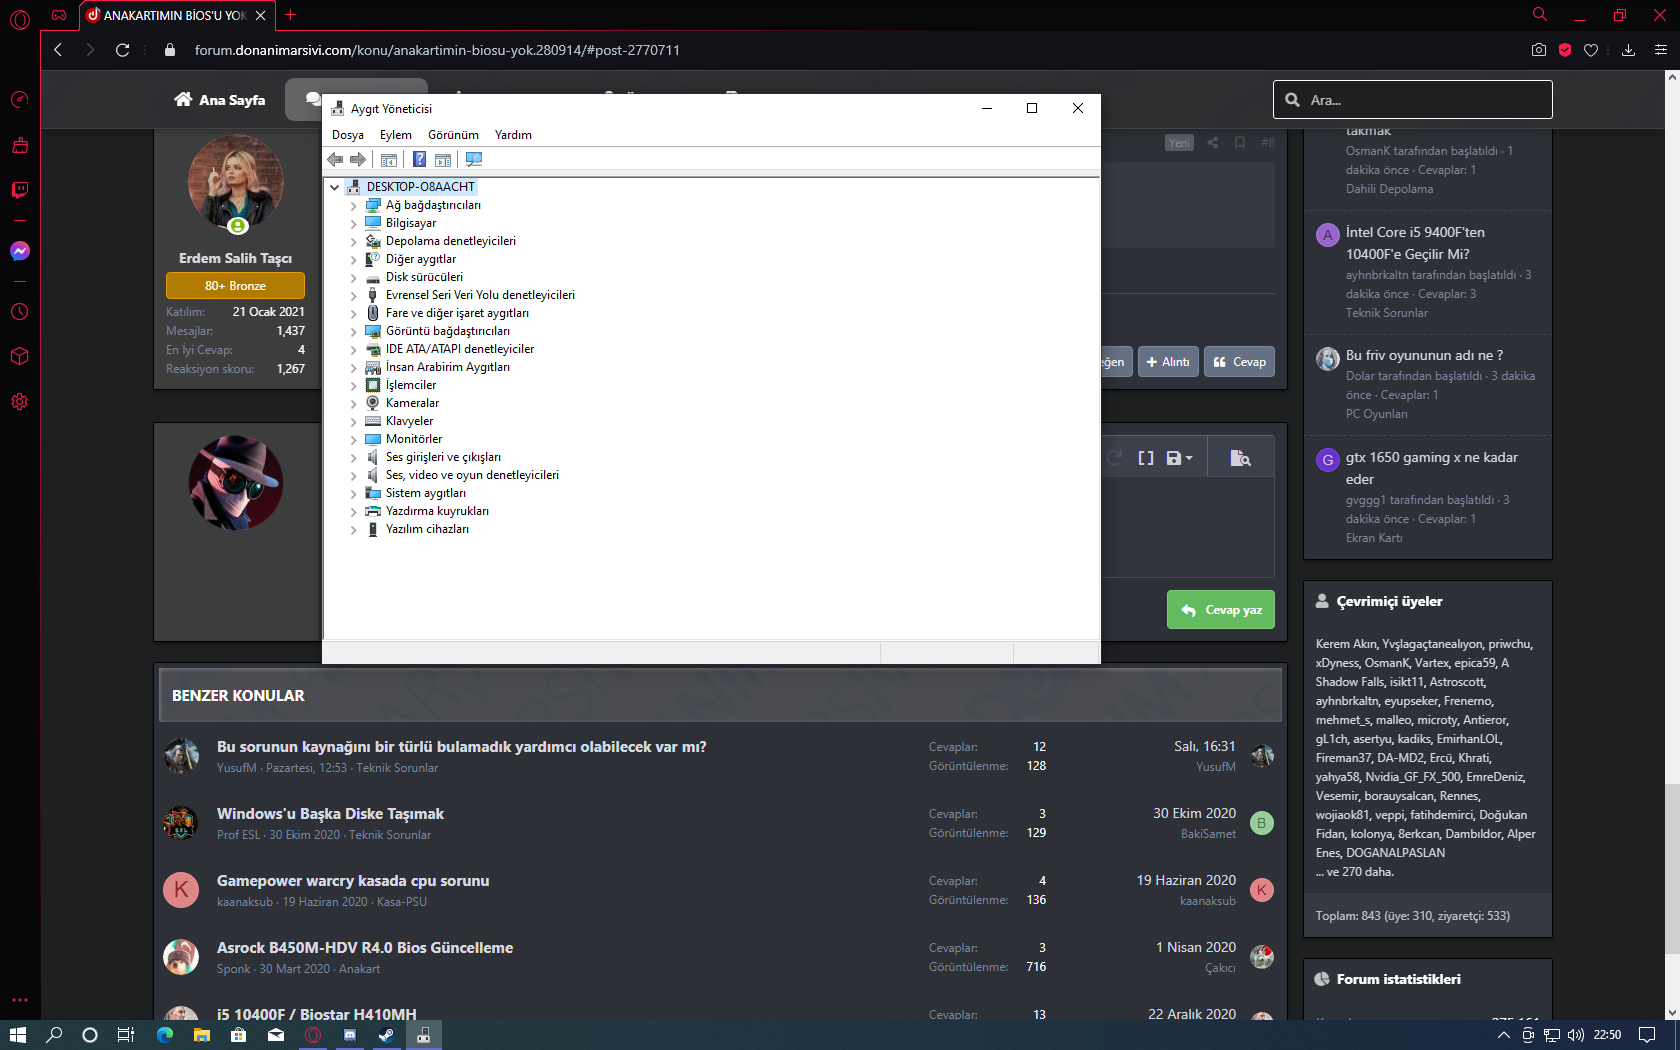Click the browser back arrow
1680x1050 pixels.
58,50
